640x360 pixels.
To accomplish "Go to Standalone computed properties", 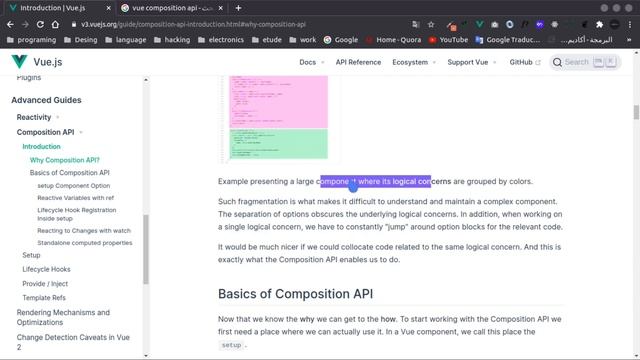I will coord(85,243).
